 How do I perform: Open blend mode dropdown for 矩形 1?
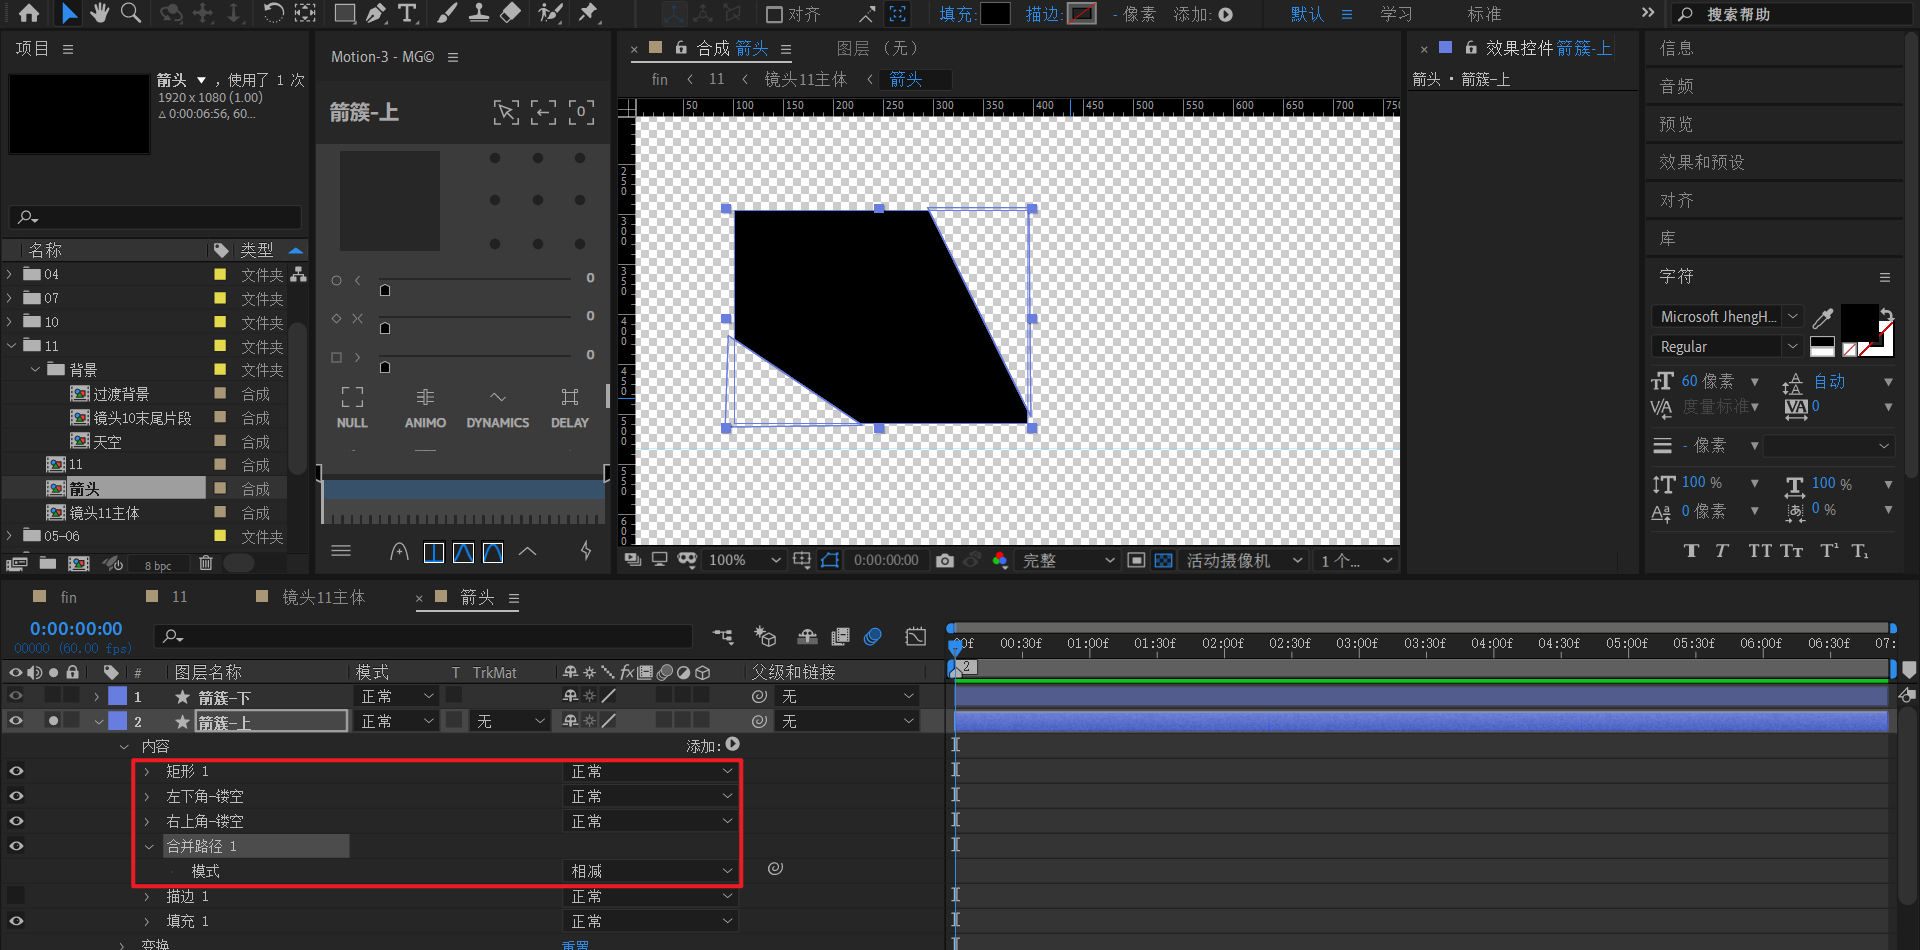pos(651,771)
